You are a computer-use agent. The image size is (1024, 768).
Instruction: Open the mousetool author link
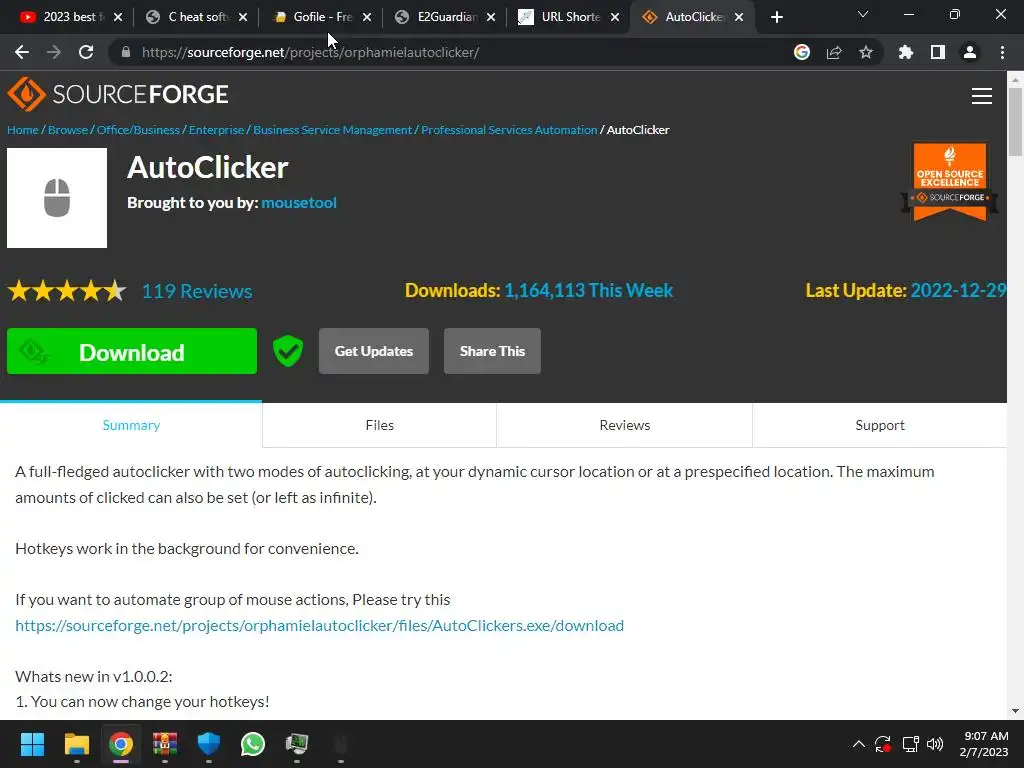pyautogui.click(x=299, y=202)
